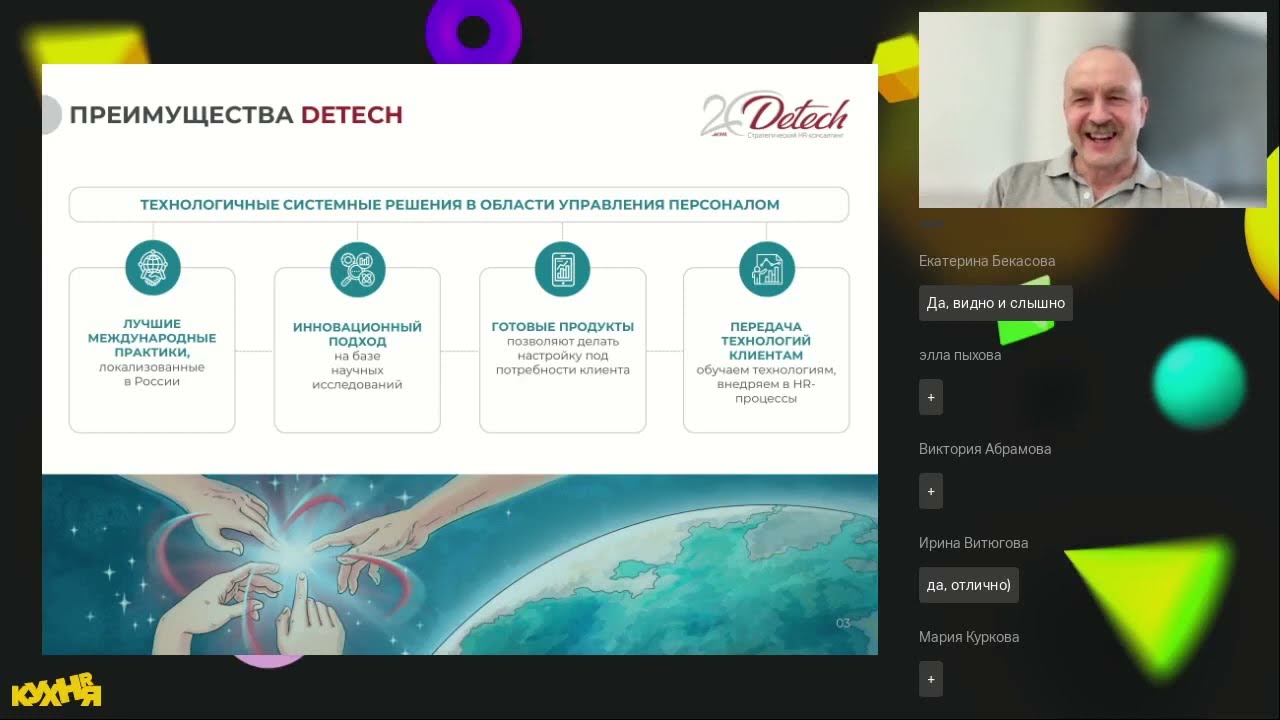Click the globe handshake icon on slide
The width and height of the screenshot is (1280, 720).
153,268
